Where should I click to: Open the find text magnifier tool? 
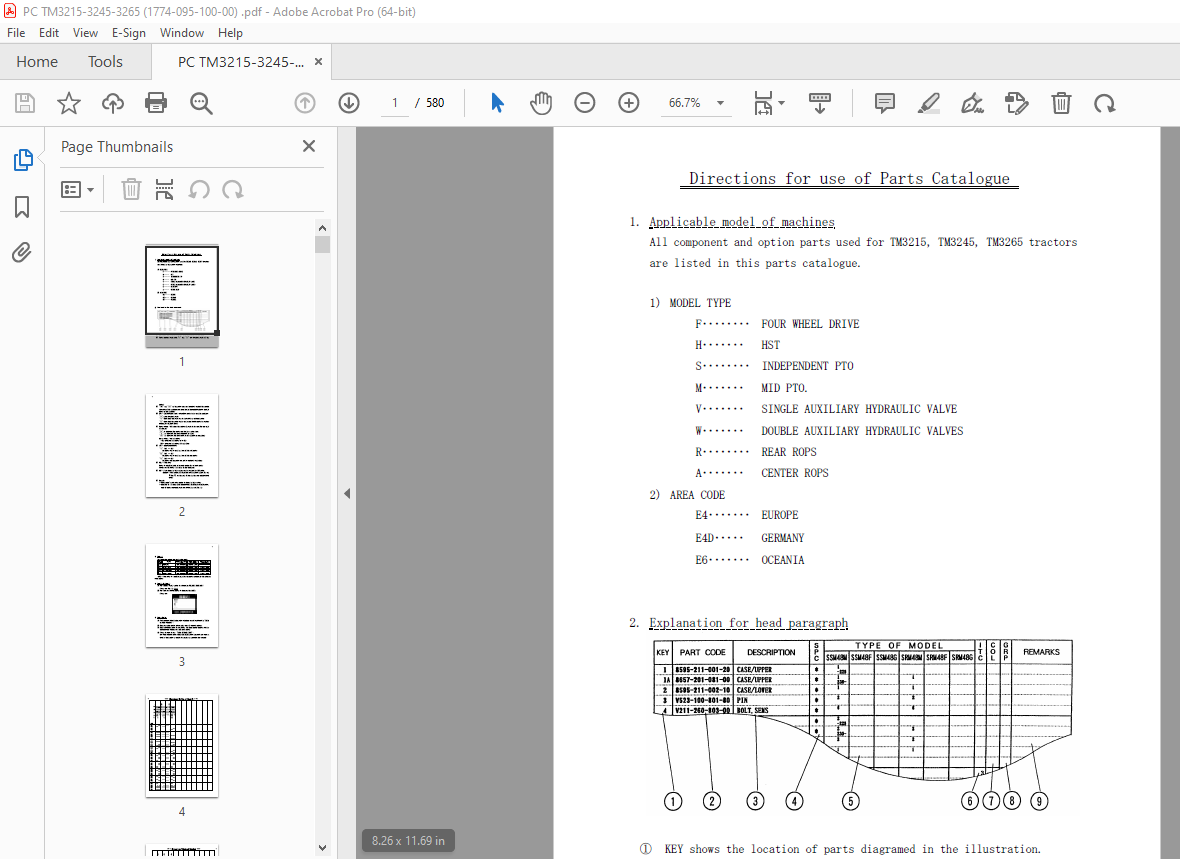pos(201,103)
